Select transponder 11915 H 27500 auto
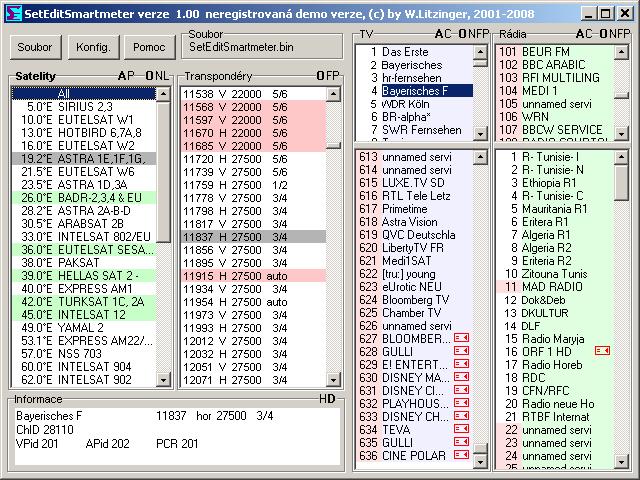This screenshot has height=480, width=640. (x=253, y=276)
